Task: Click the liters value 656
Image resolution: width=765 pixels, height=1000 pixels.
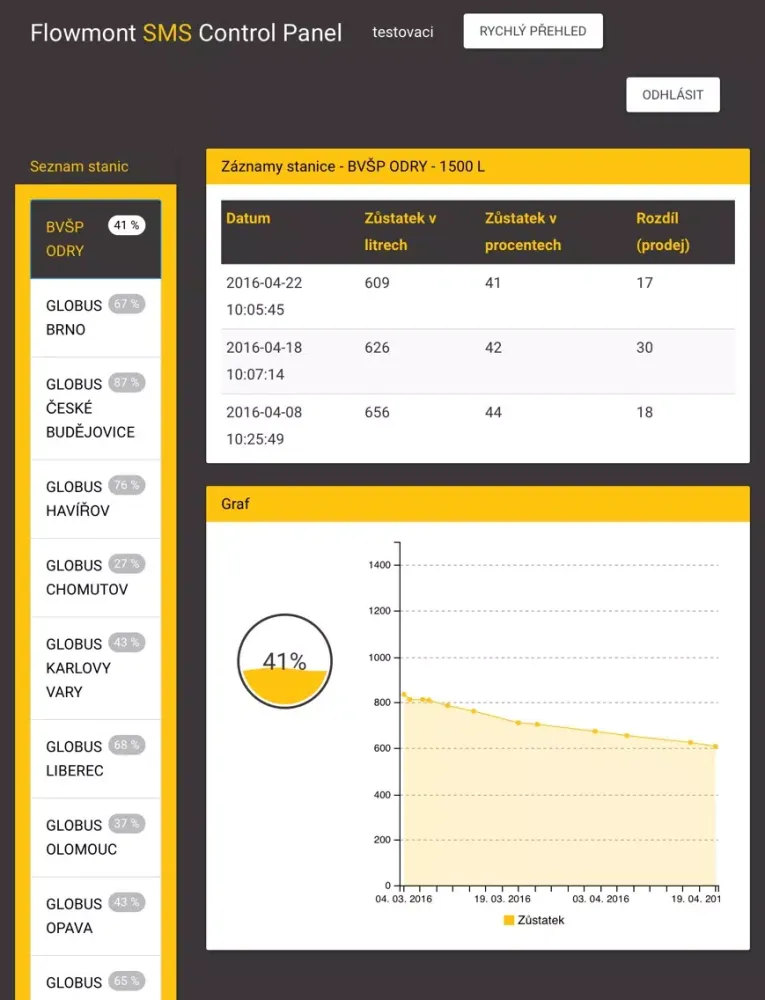Action: [377, 412]
